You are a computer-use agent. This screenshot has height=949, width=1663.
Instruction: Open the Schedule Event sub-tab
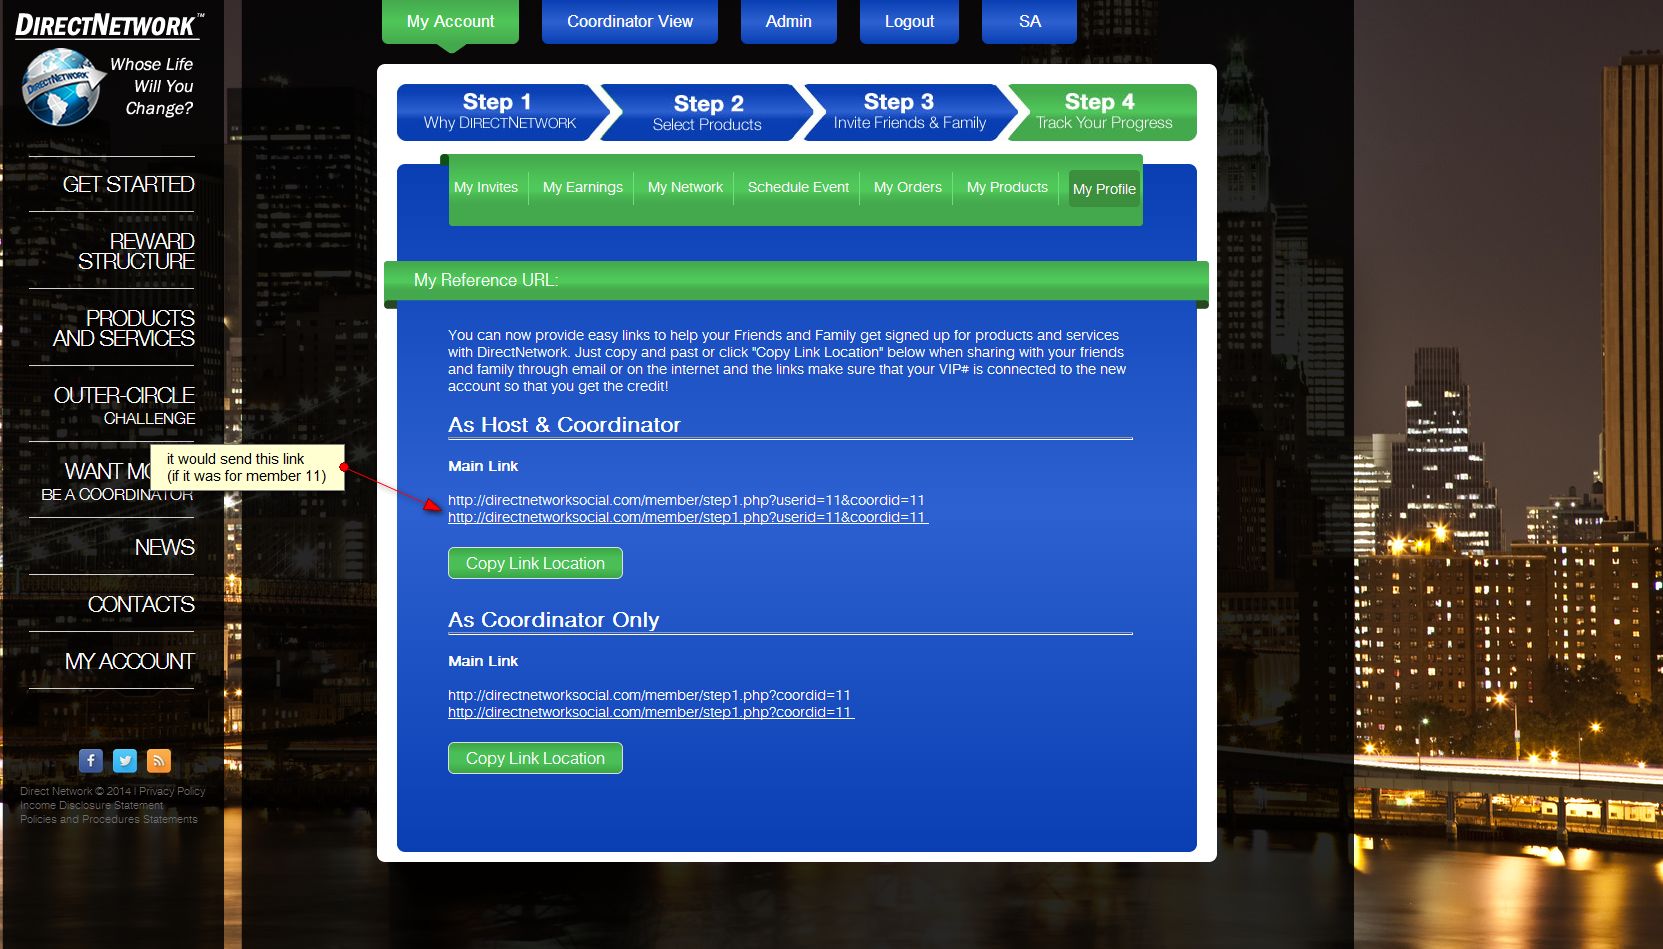click(x=798, y=187)
